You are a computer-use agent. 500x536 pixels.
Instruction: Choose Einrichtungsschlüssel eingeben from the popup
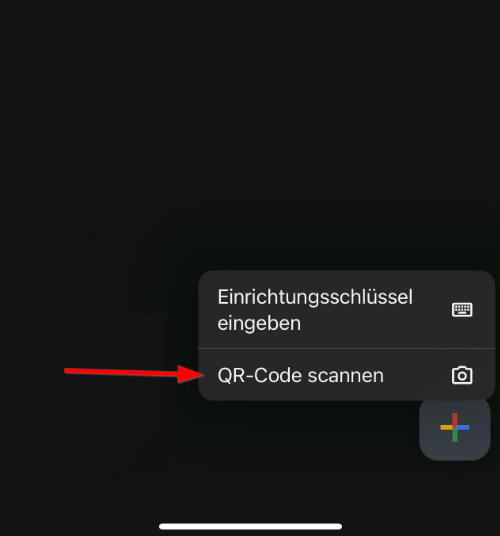pyautogui.click(x=347, y=309)
